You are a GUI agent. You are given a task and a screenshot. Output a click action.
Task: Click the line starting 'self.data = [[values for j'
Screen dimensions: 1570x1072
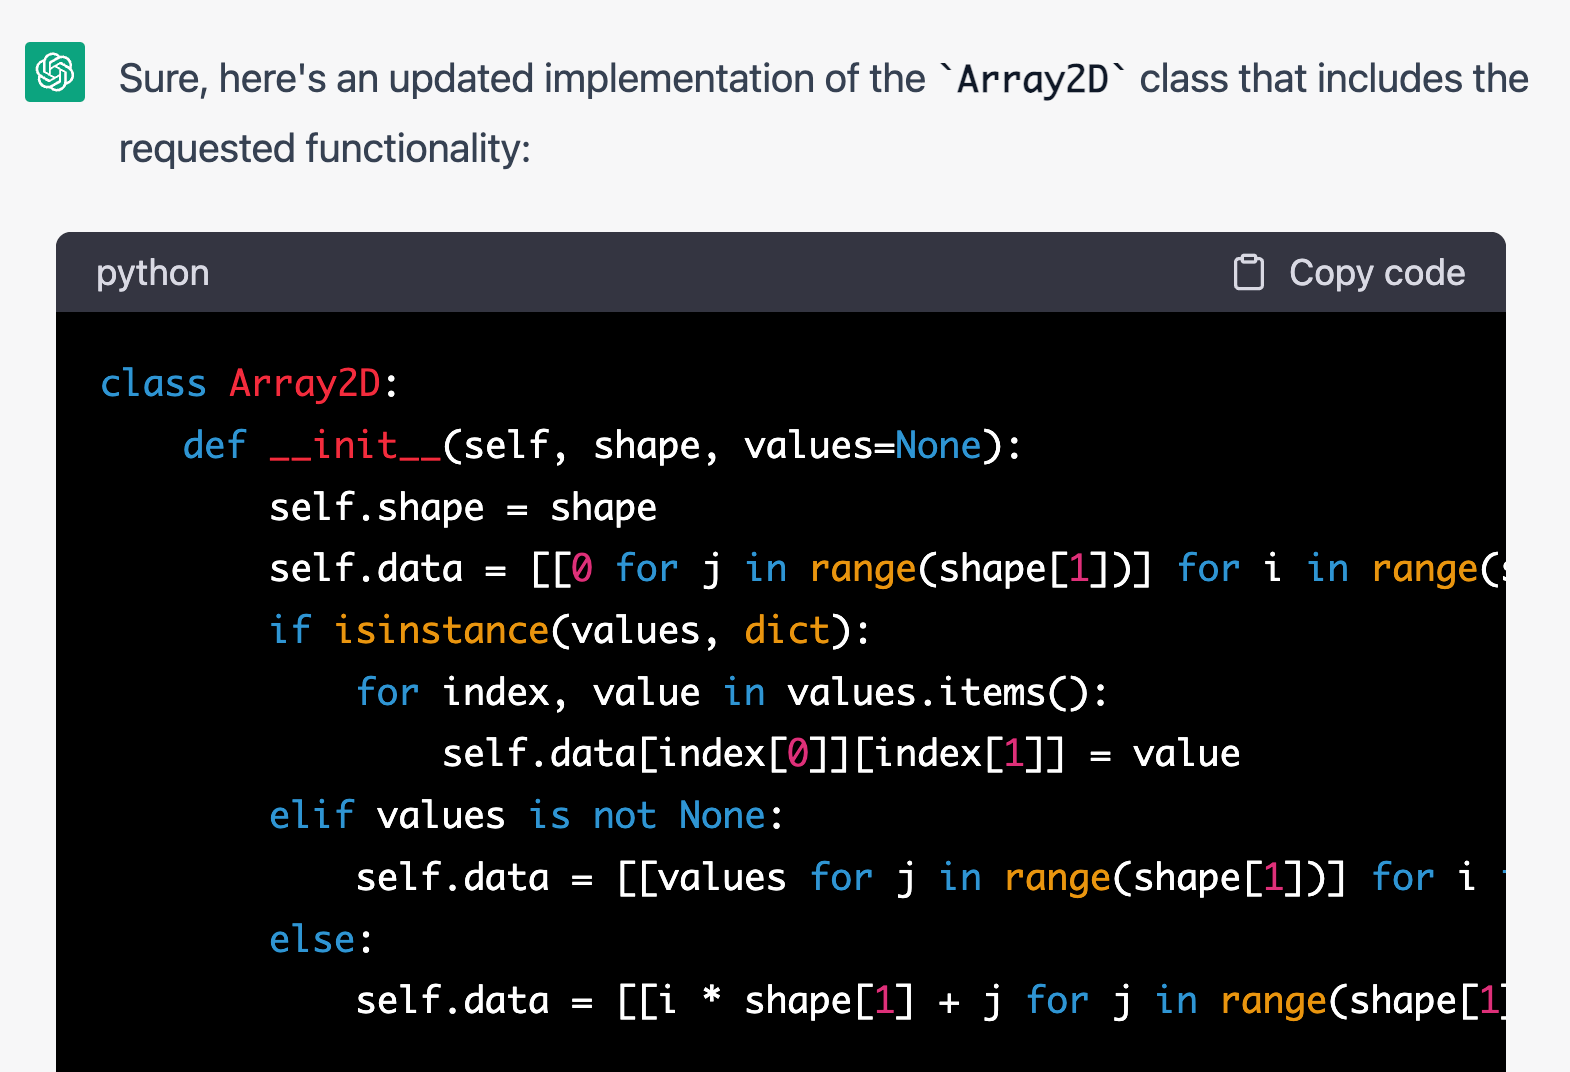click(930, 877)
